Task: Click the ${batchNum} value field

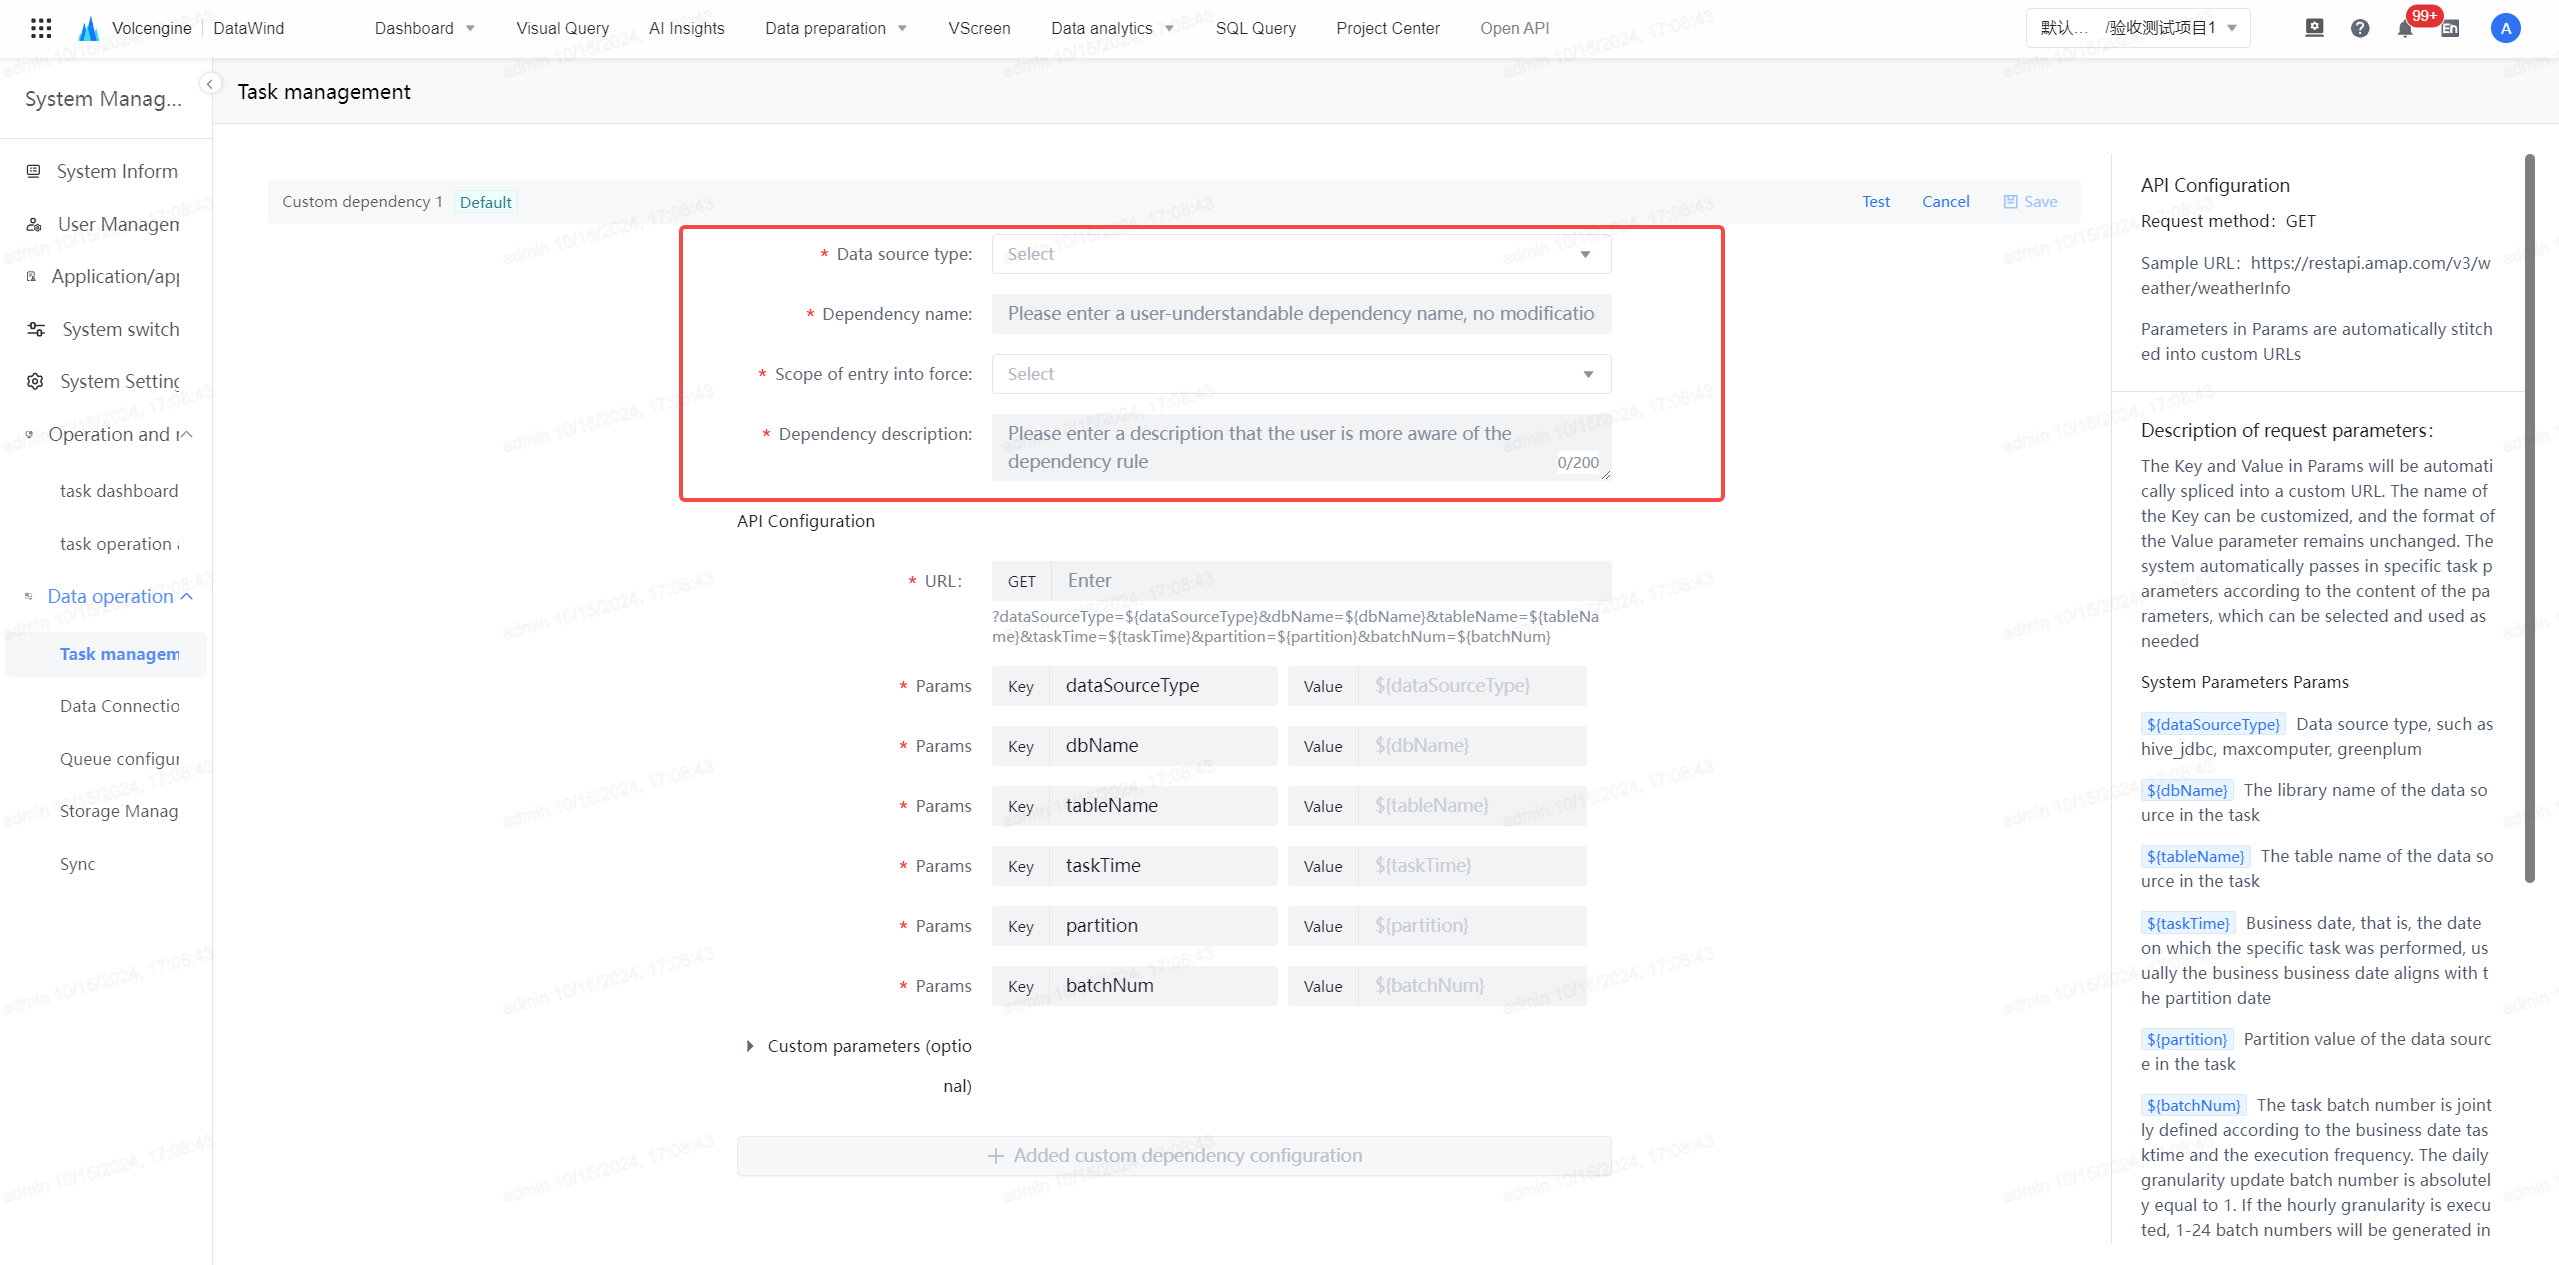Action: click(1472, 986)
